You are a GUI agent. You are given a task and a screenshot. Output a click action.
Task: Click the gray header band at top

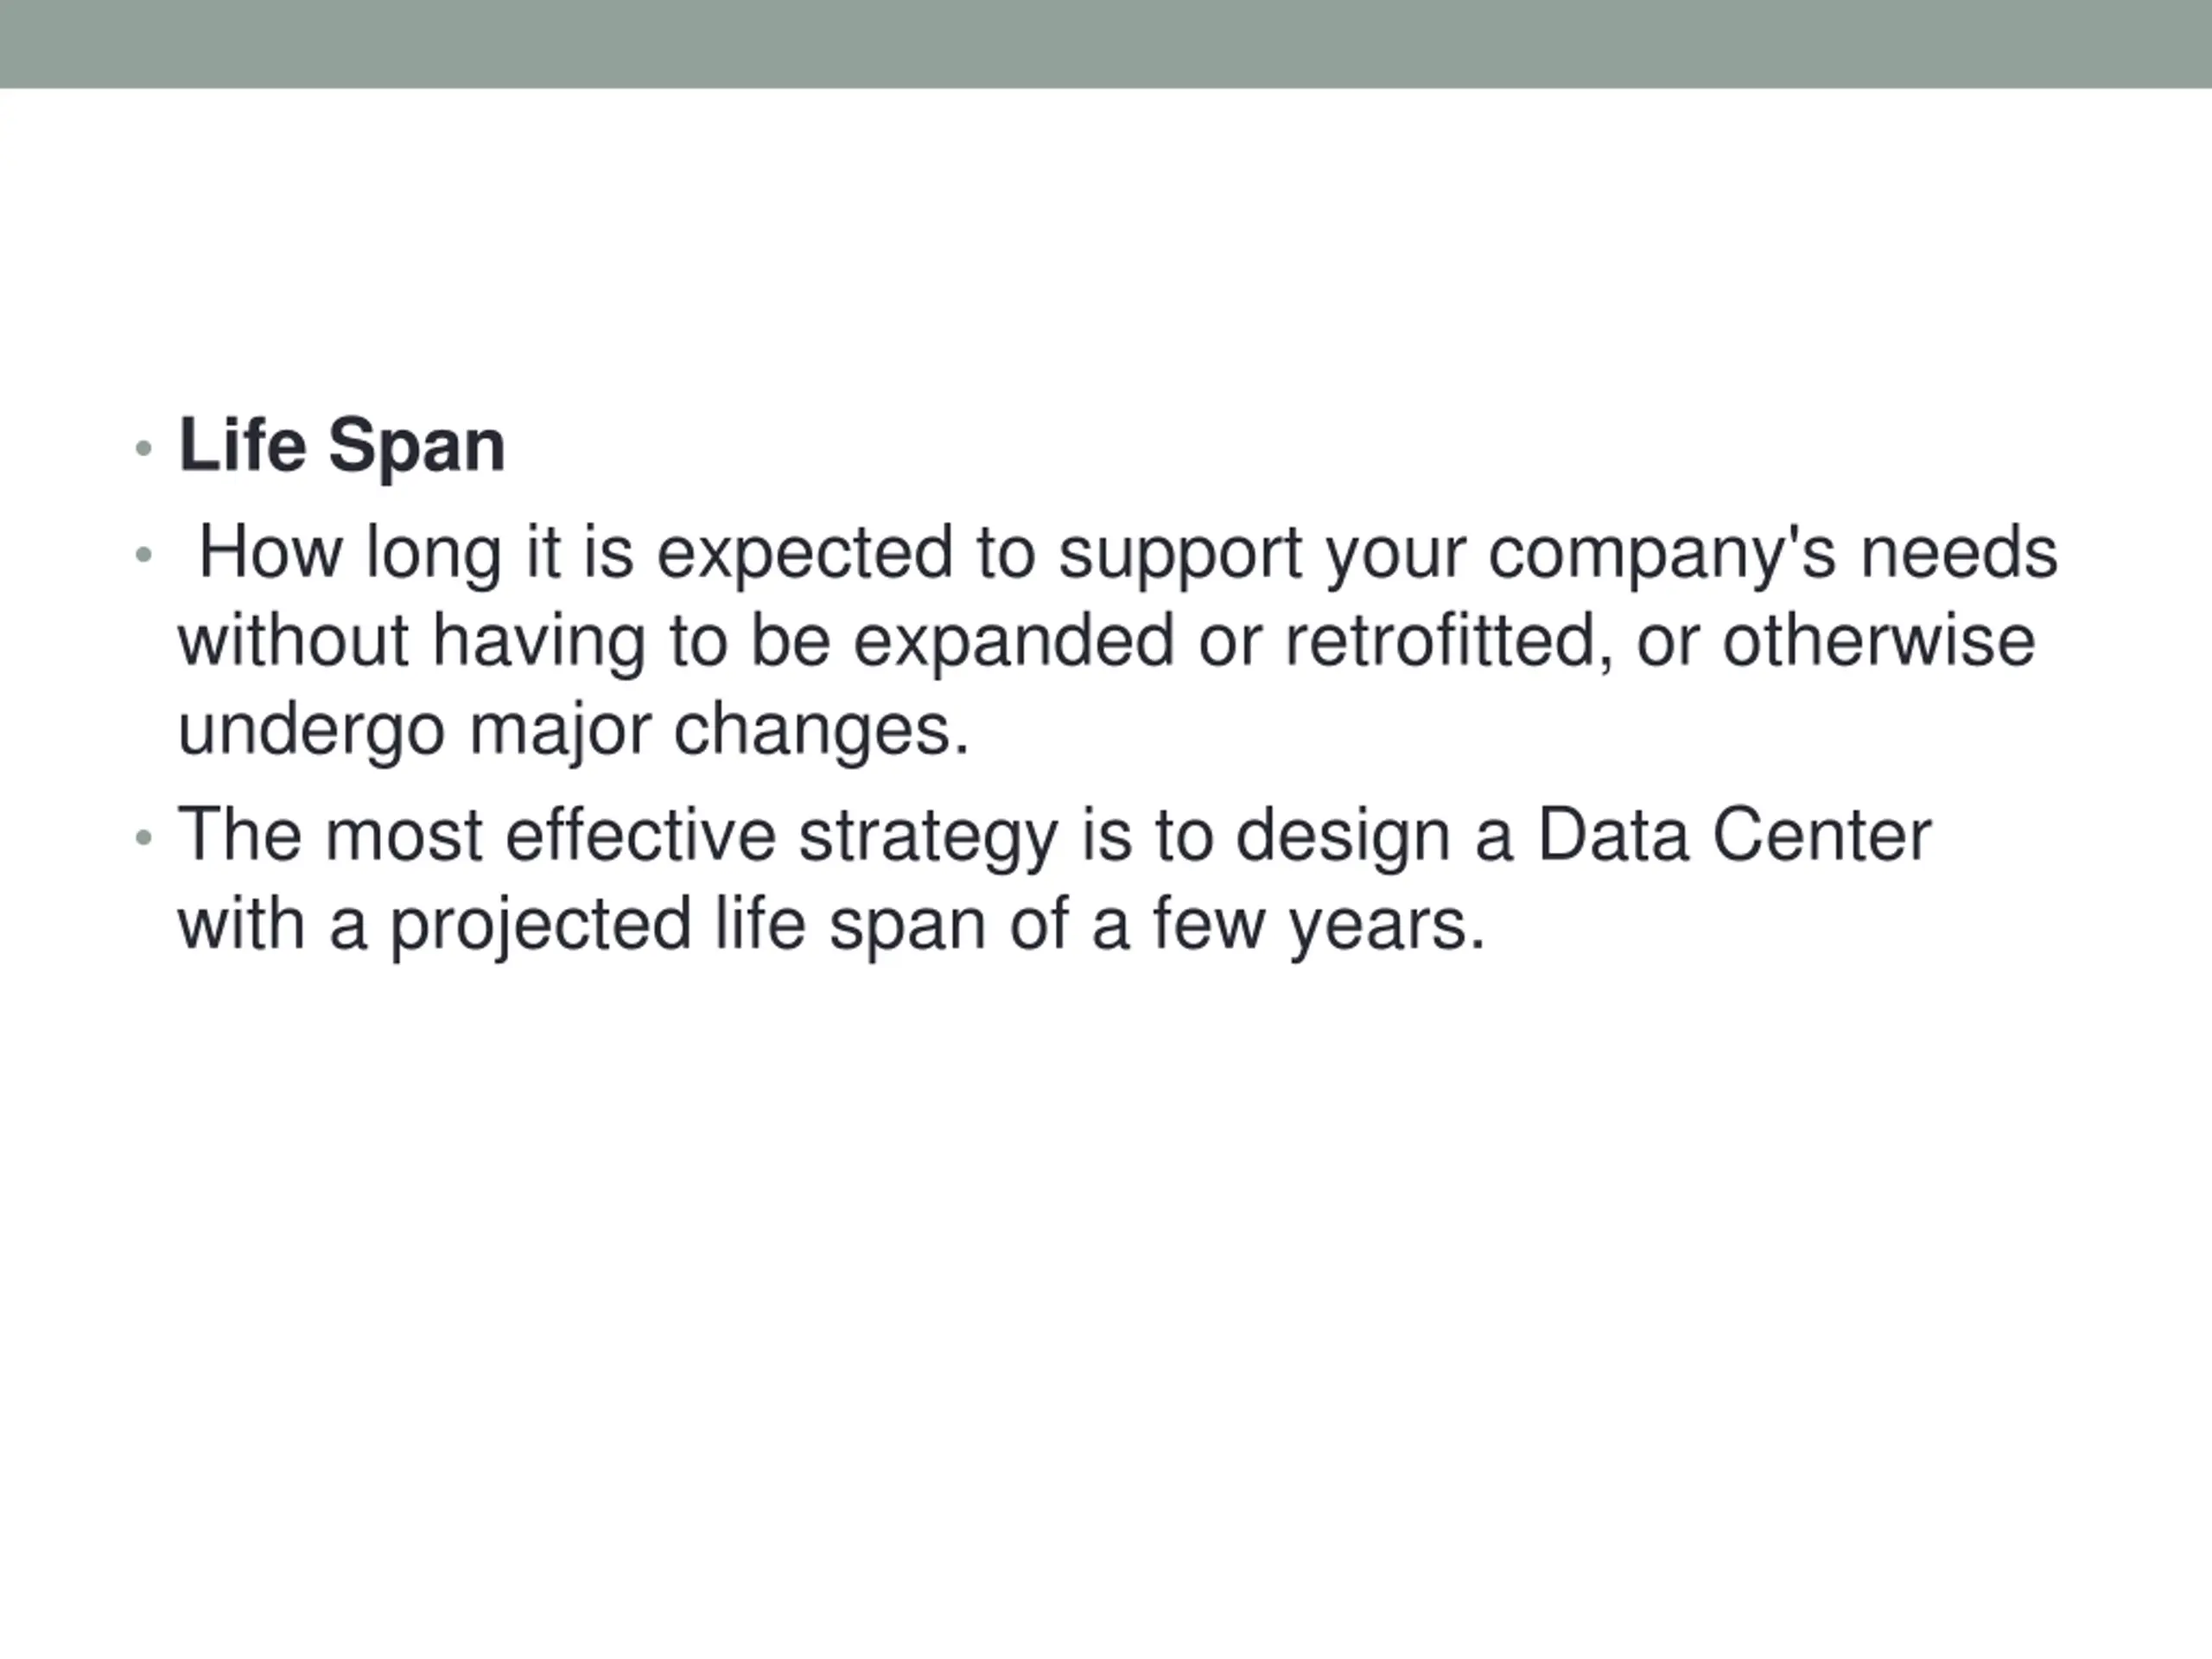click(x=1106, y=44)
